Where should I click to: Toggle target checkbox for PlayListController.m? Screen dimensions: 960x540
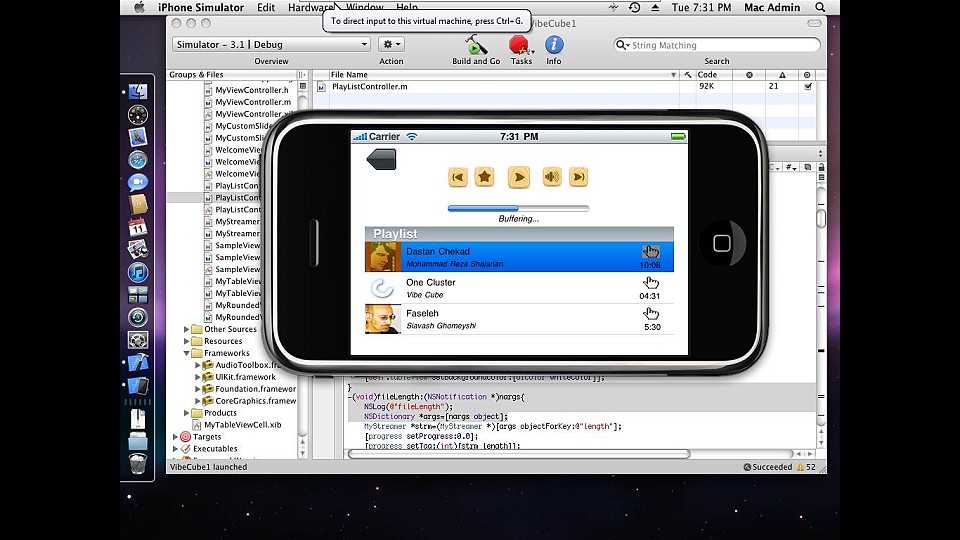point(808,86)
